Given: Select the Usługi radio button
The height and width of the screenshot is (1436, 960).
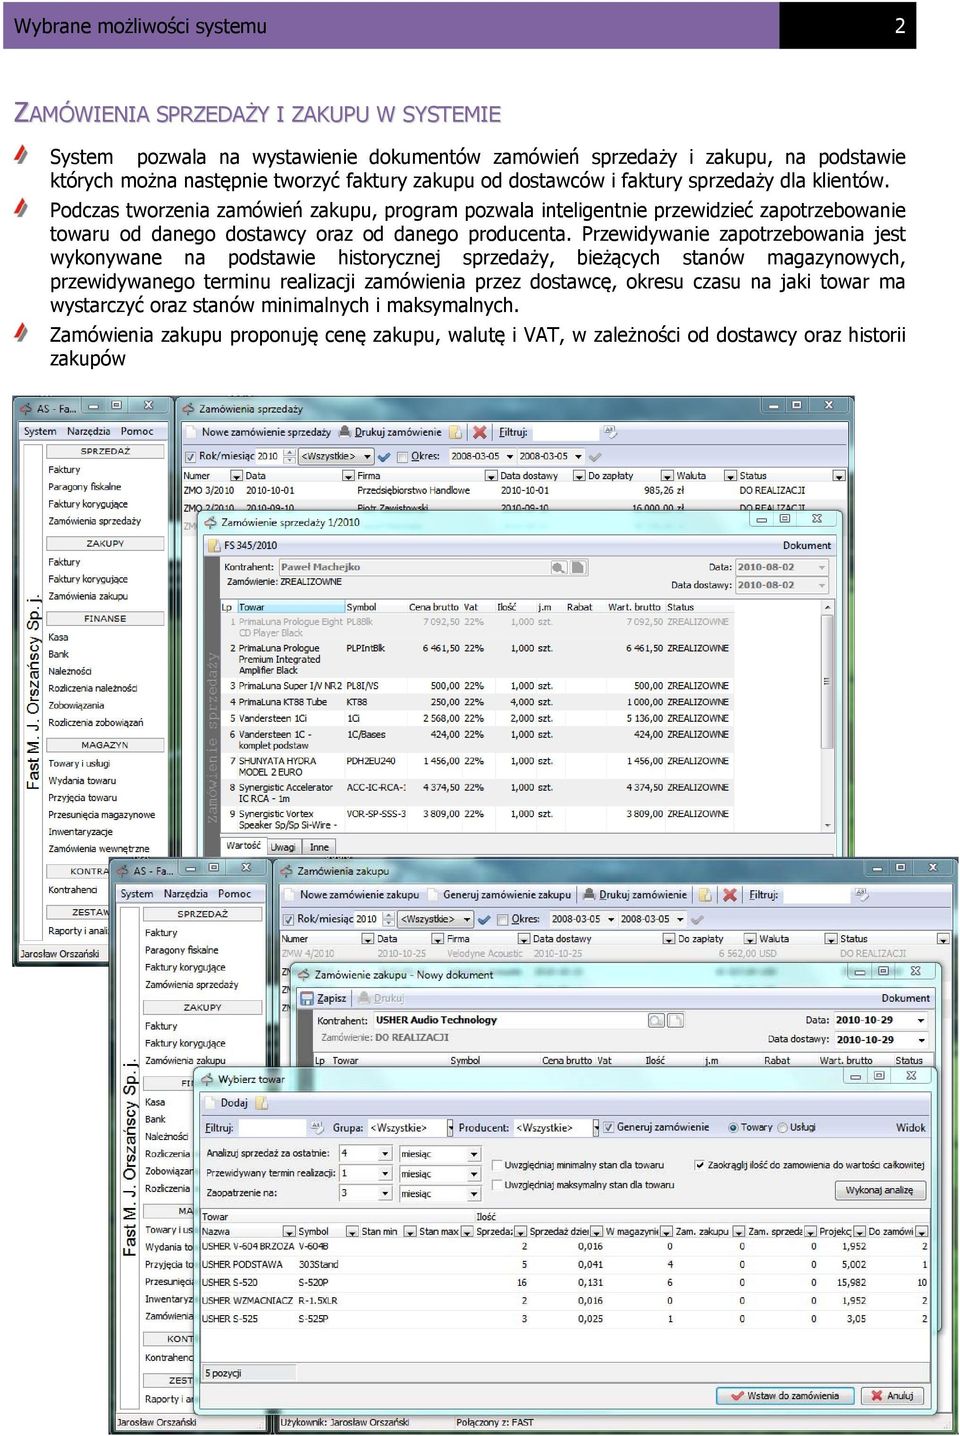Looking at the screenshot, I should coord(782,1127).
